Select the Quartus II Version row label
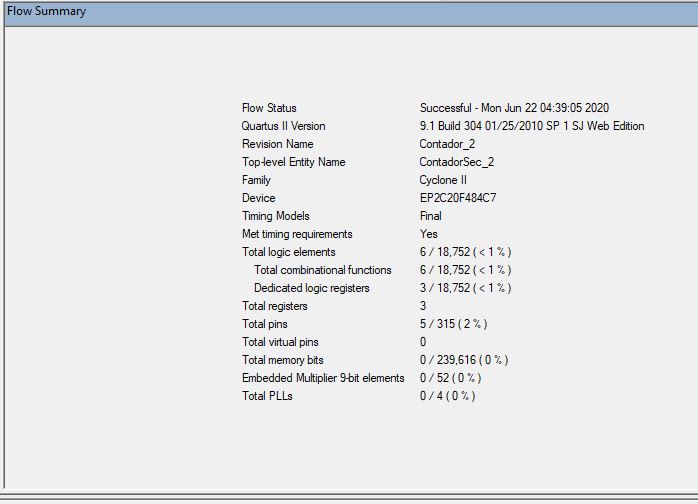This screenshot has height=504, width=698. tap(283, 126)
